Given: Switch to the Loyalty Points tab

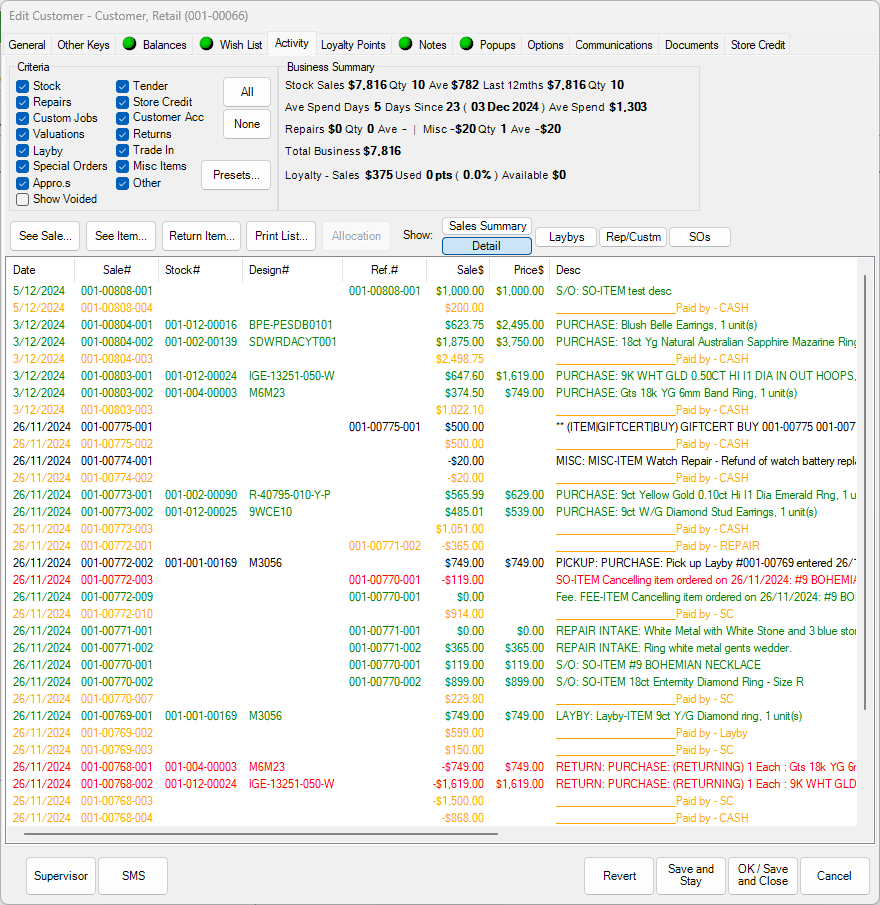Looking at the screenshot, I should [x=352, y=44].
